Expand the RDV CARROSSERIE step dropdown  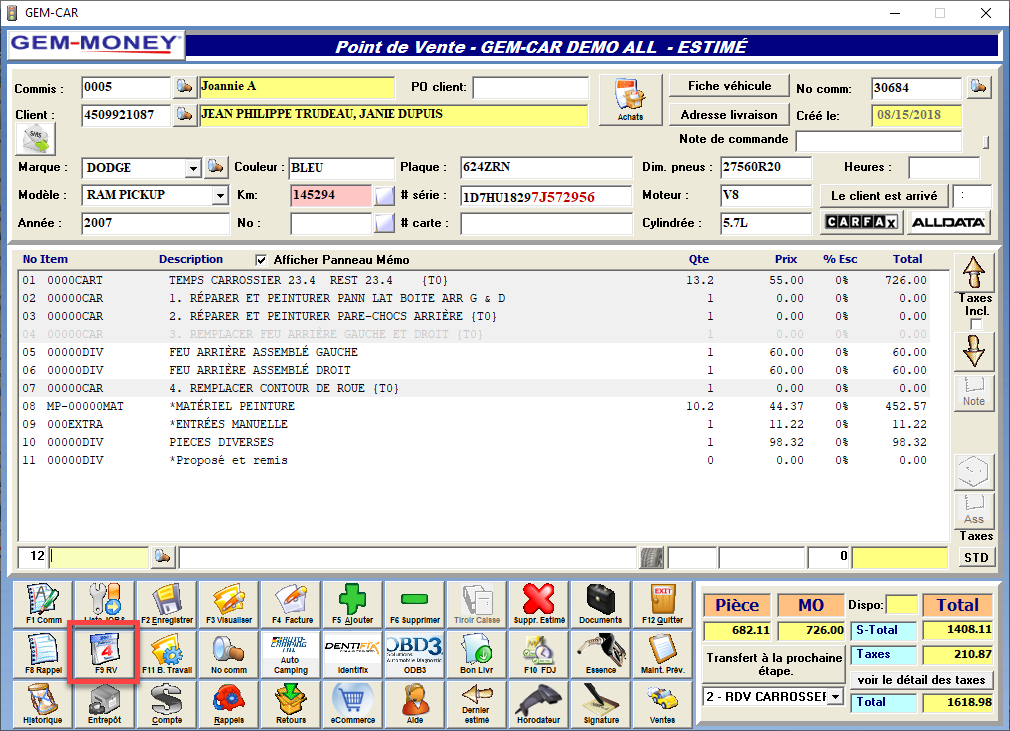[x=835, y=697]
